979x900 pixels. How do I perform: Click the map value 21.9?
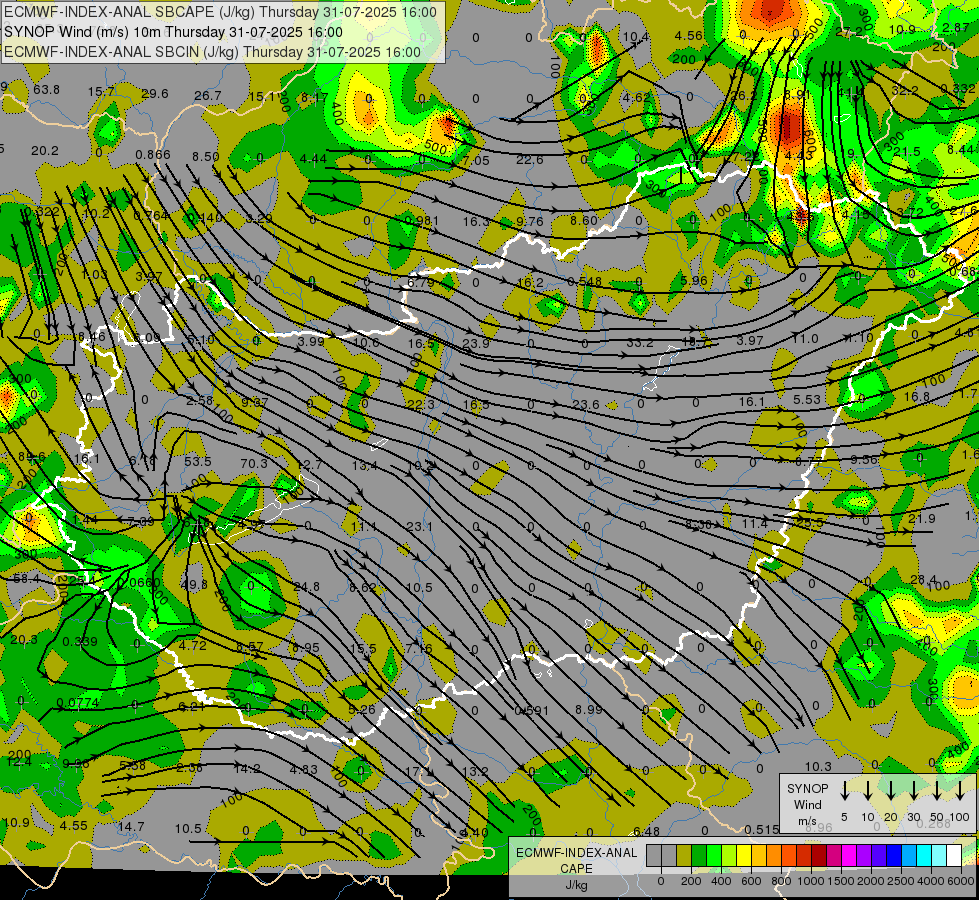click(922, 518)
